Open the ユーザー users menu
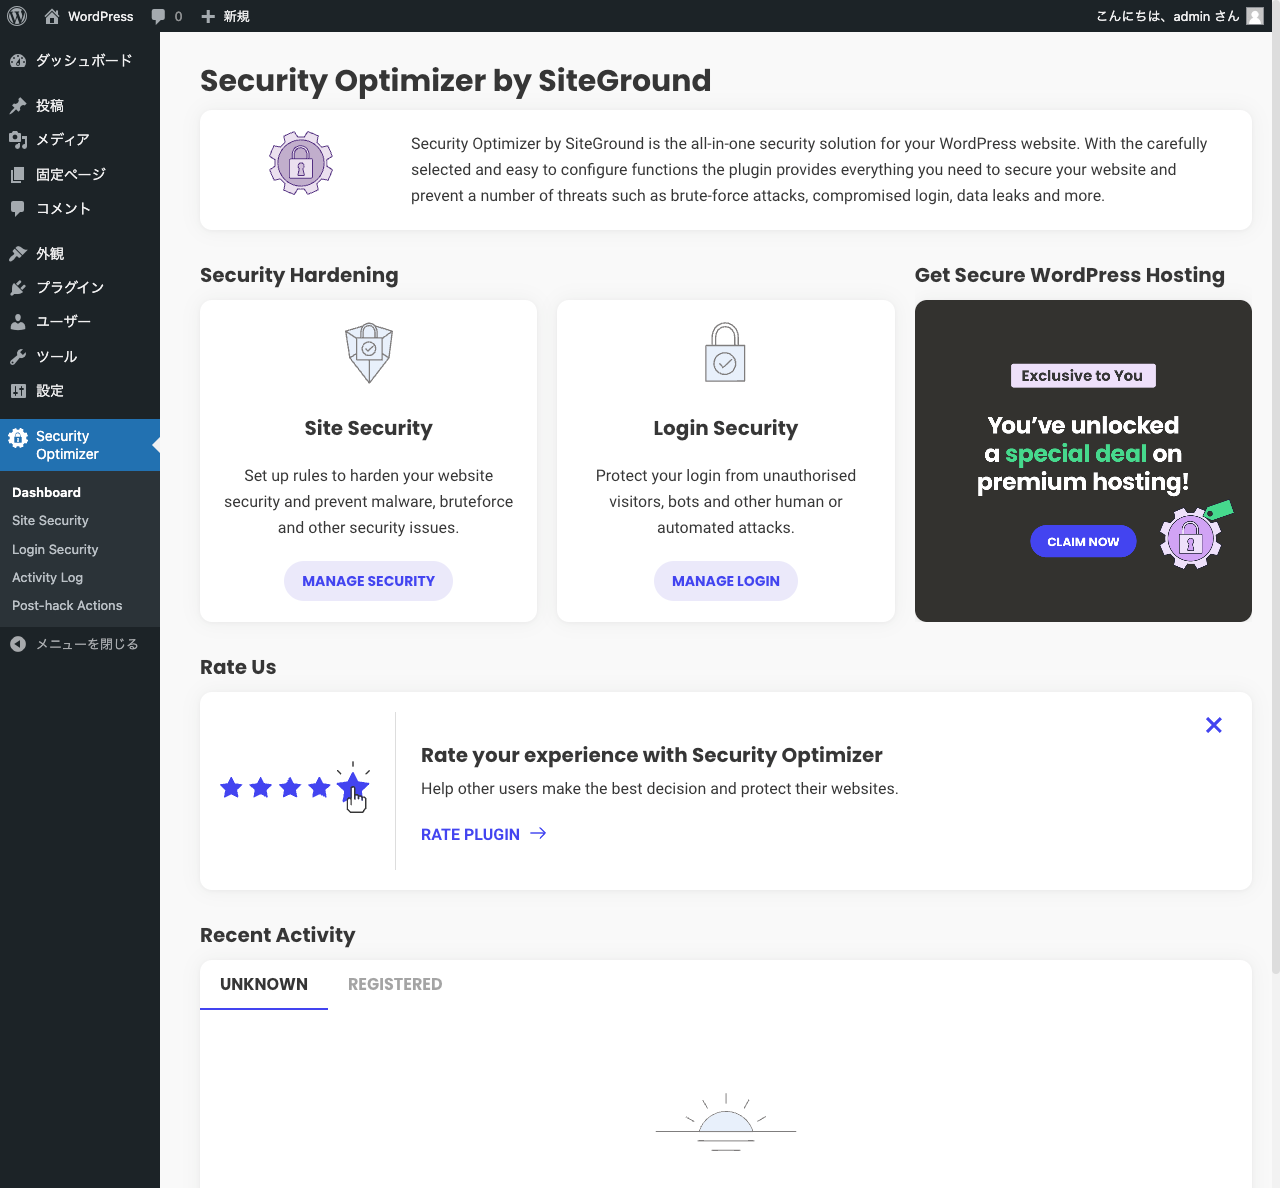 tap(80, 321)
